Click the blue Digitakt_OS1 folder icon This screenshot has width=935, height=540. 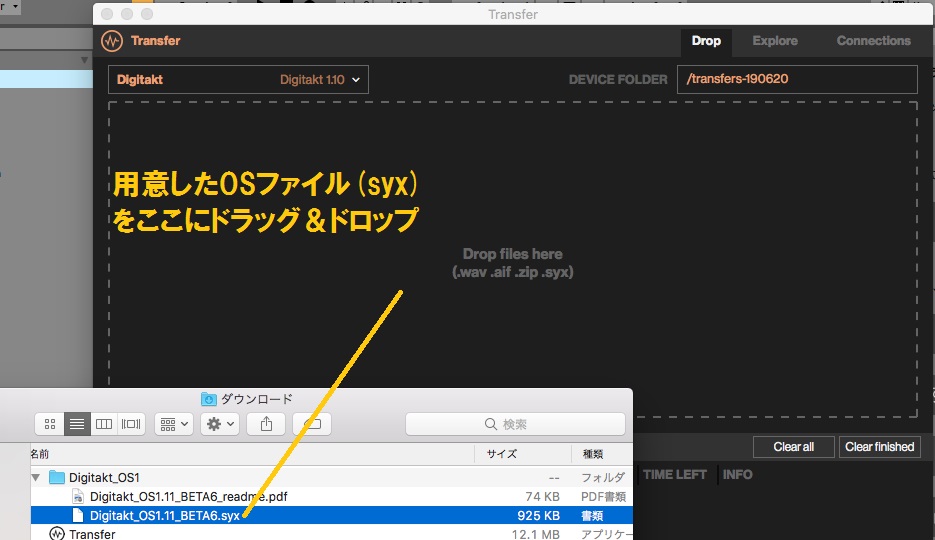click(57, 477)
